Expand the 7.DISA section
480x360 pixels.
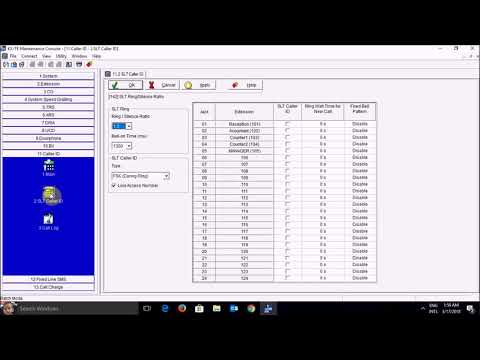[x=48, y=123]
